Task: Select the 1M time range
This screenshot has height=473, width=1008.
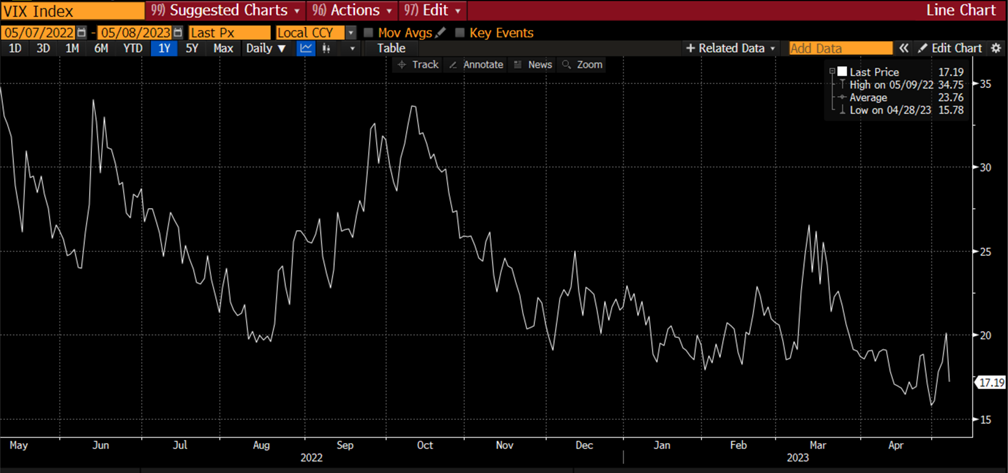Action: [72, 48]
